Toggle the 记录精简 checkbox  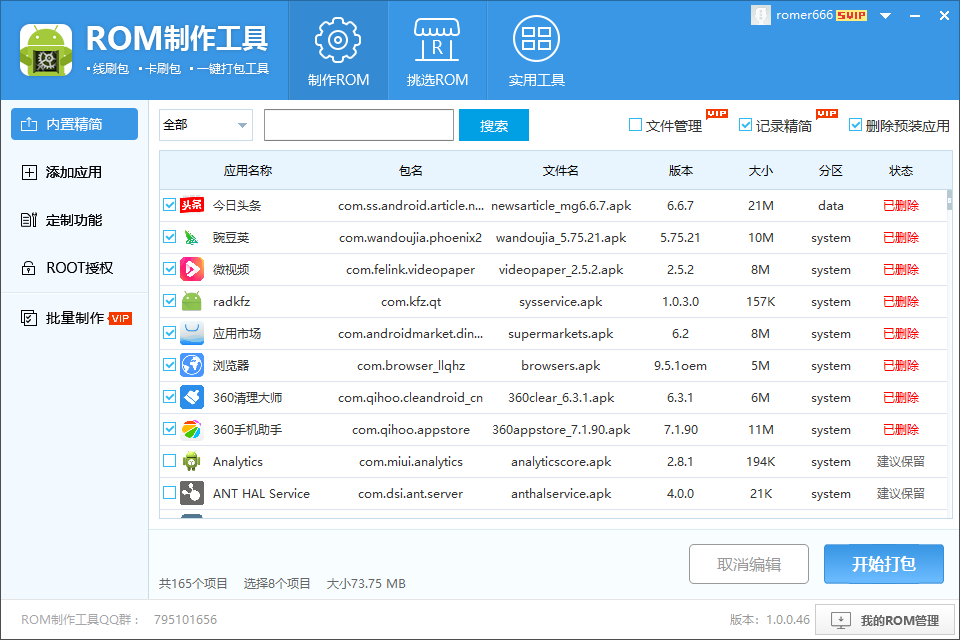pos(745,125)
